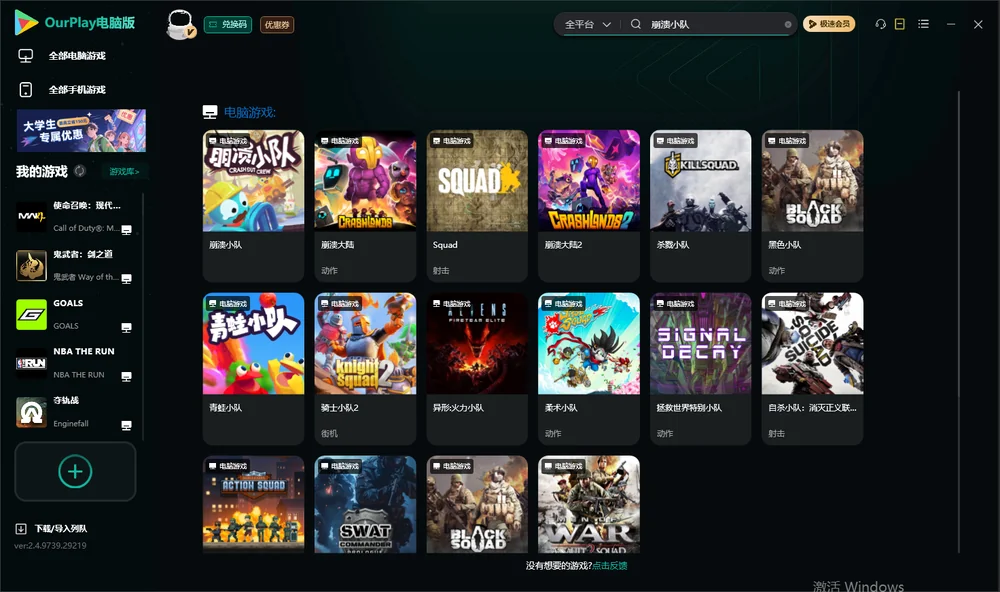This screenshot has height=592, width=1000.
Task: Open the 异形火力小队 Aliens card
Action: [477, 368]
